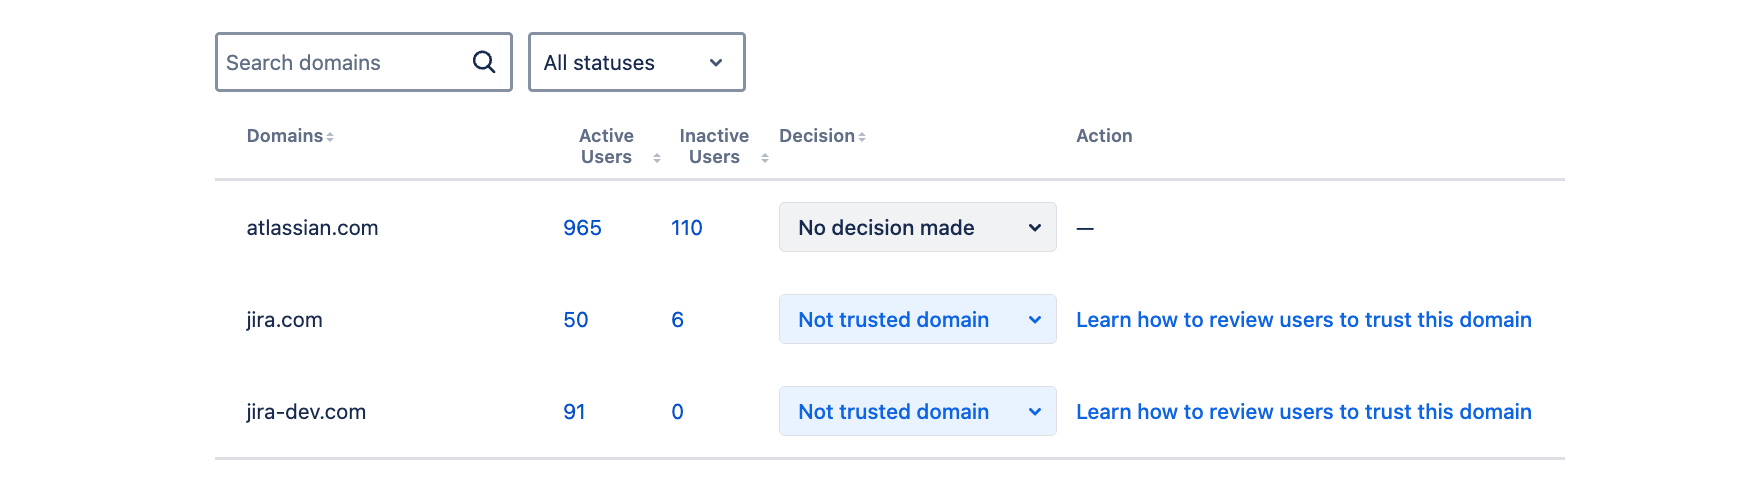
Task: Sort by Domains column arrows
Action: 330,137
